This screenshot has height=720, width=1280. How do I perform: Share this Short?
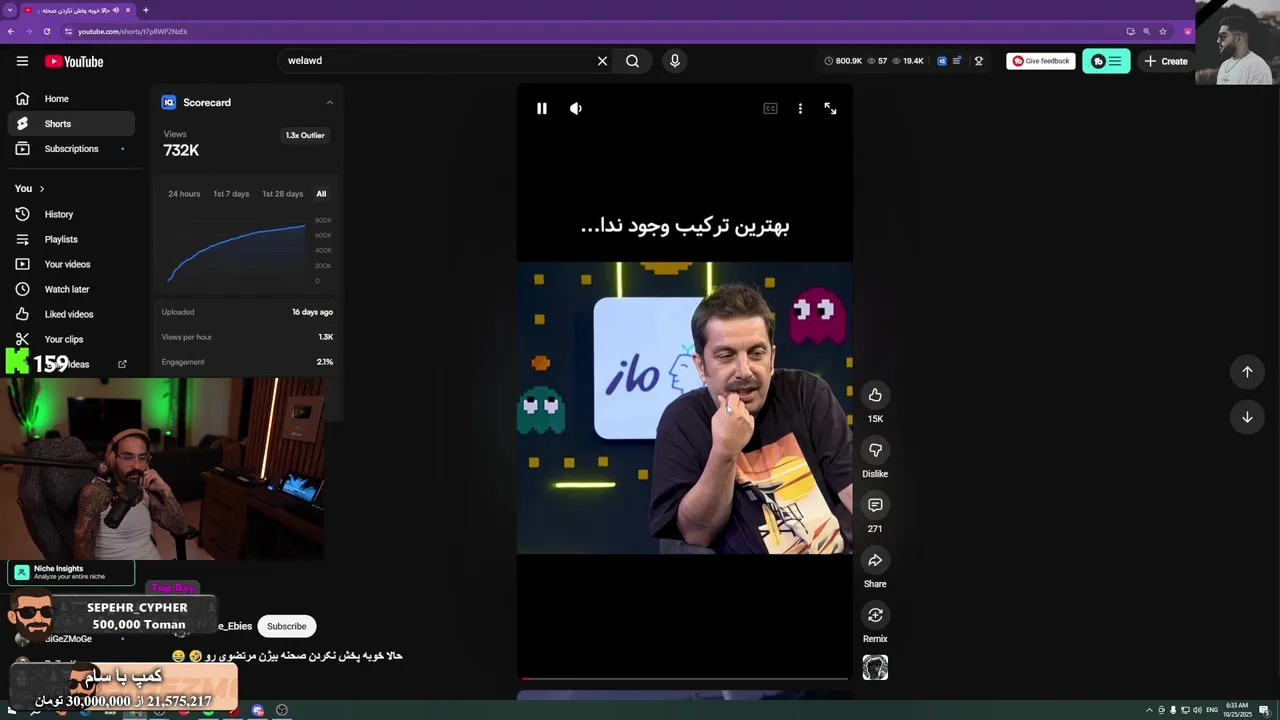coord(875,560)
